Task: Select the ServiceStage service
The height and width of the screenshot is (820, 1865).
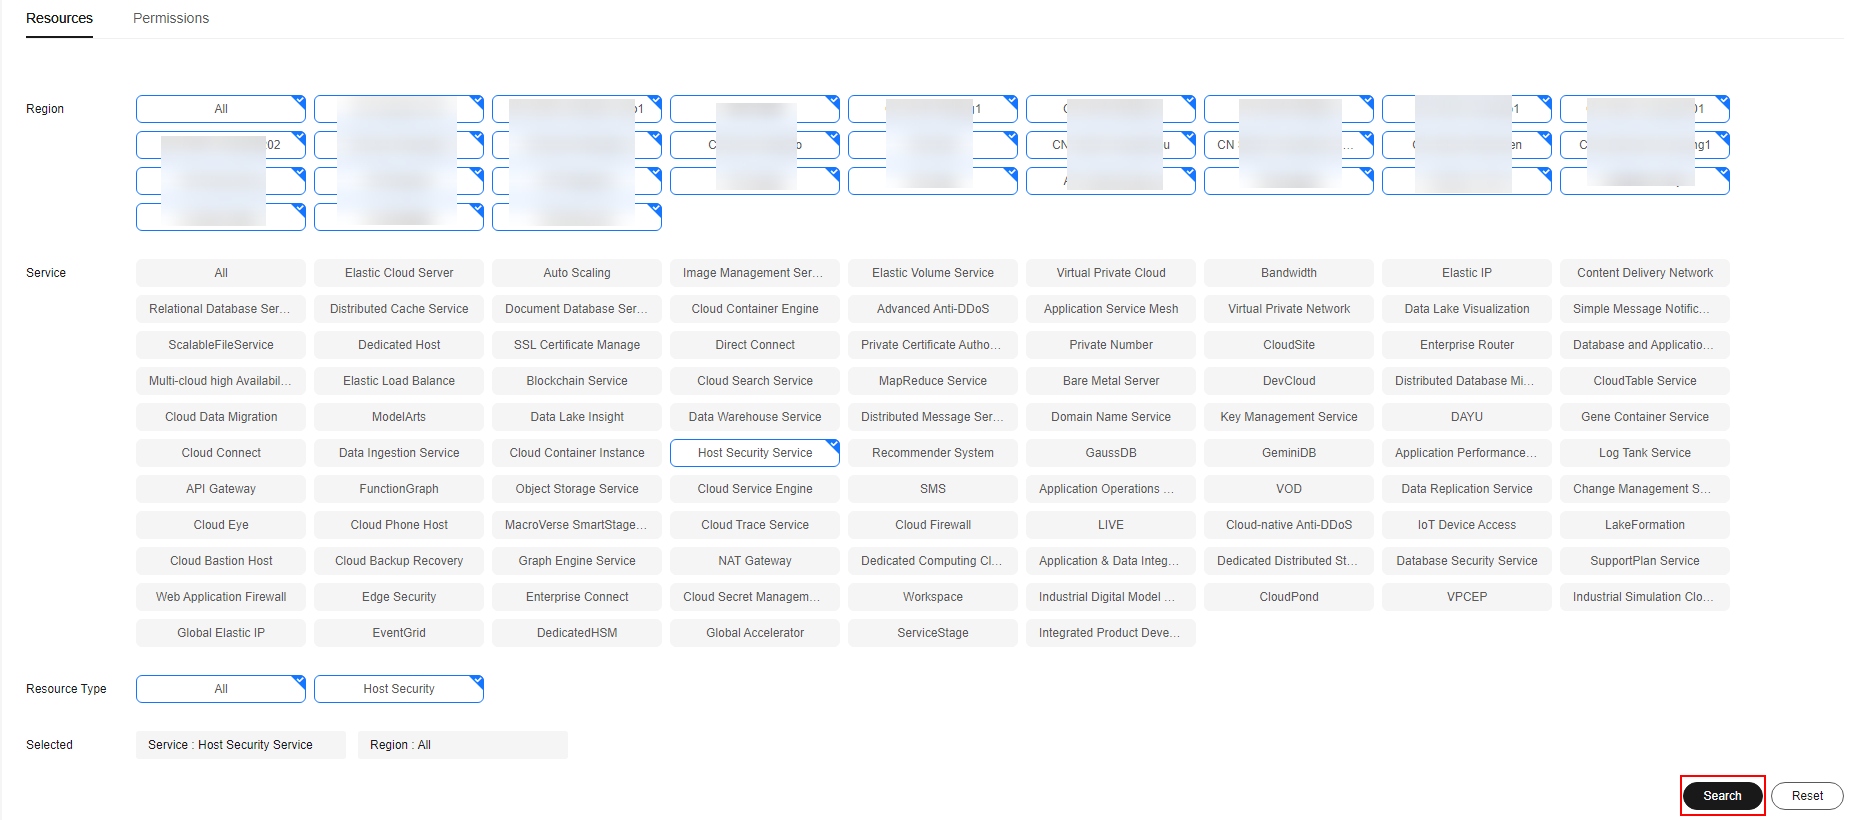Action: pyautogui.click(x=933, y=633)
